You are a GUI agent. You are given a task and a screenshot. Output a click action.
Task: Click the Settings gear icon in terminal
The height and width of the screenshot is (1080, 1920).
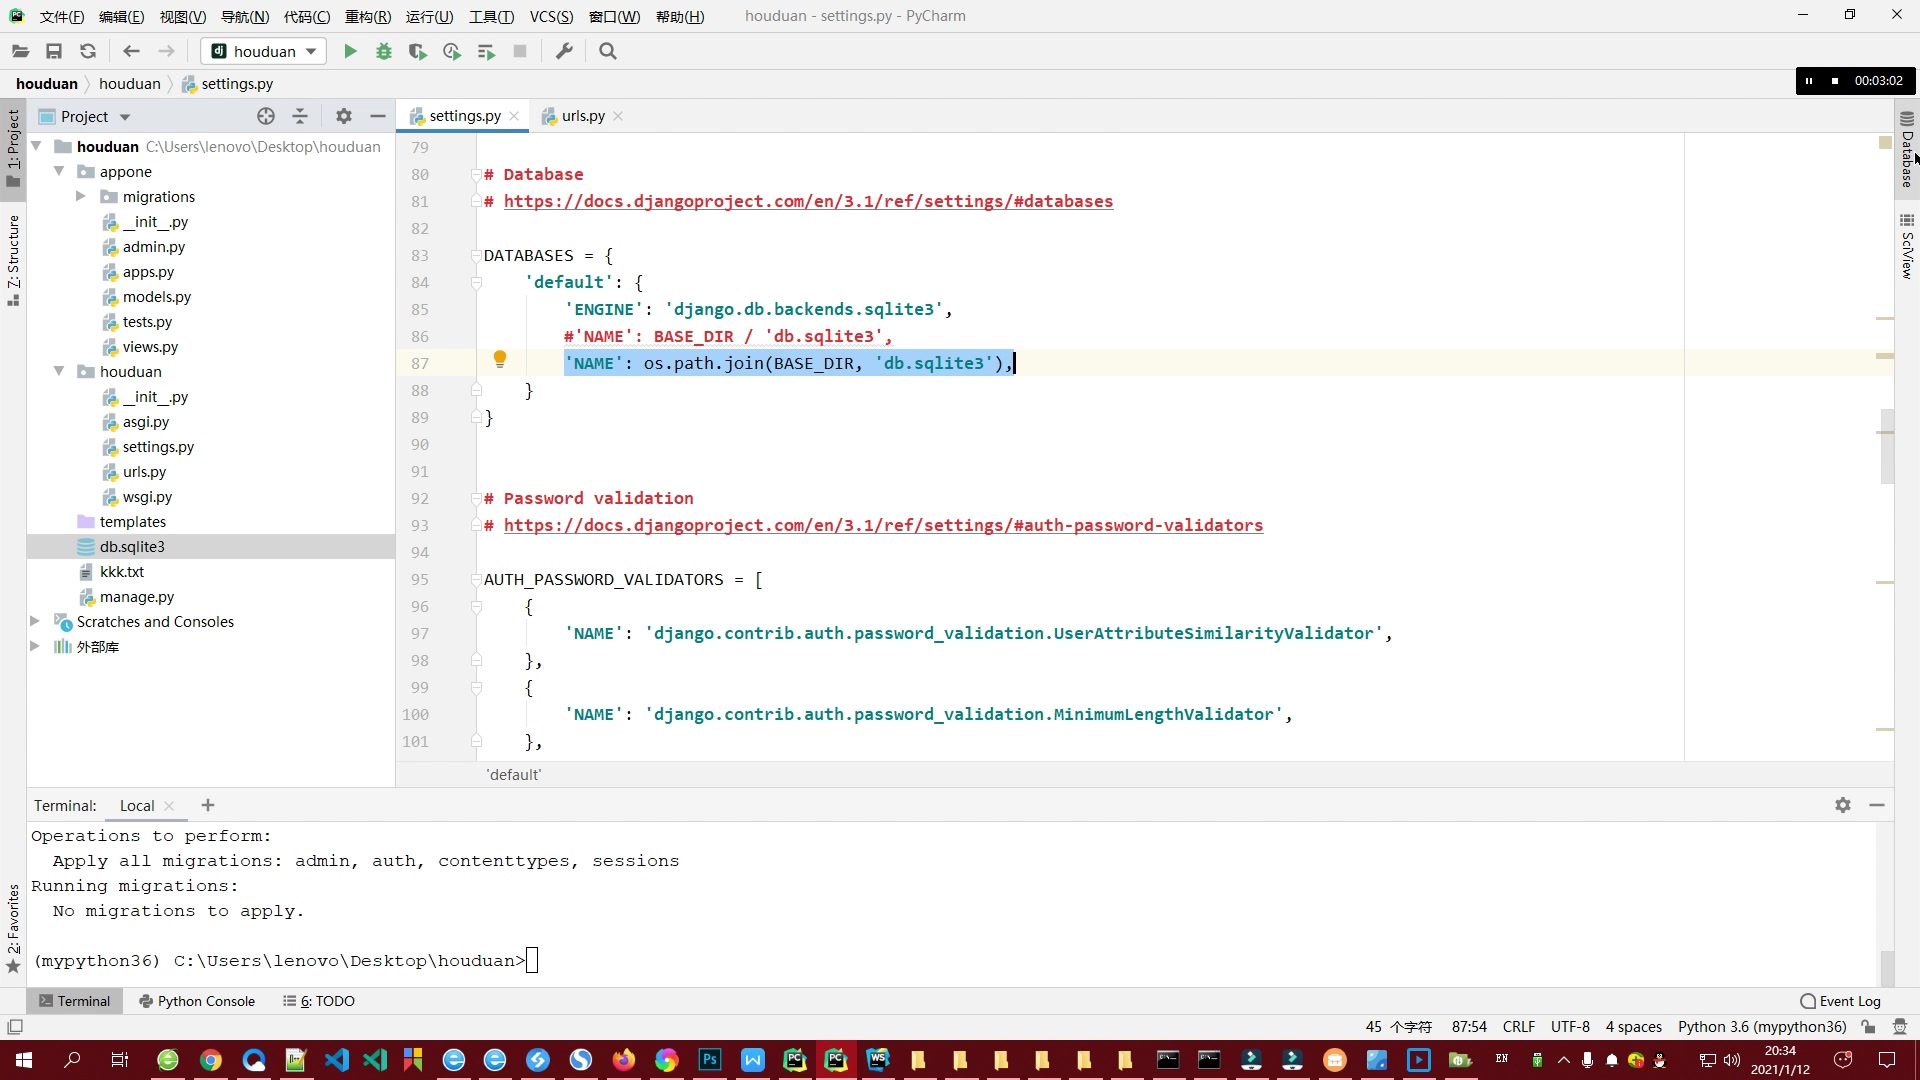click(1842, 806)
